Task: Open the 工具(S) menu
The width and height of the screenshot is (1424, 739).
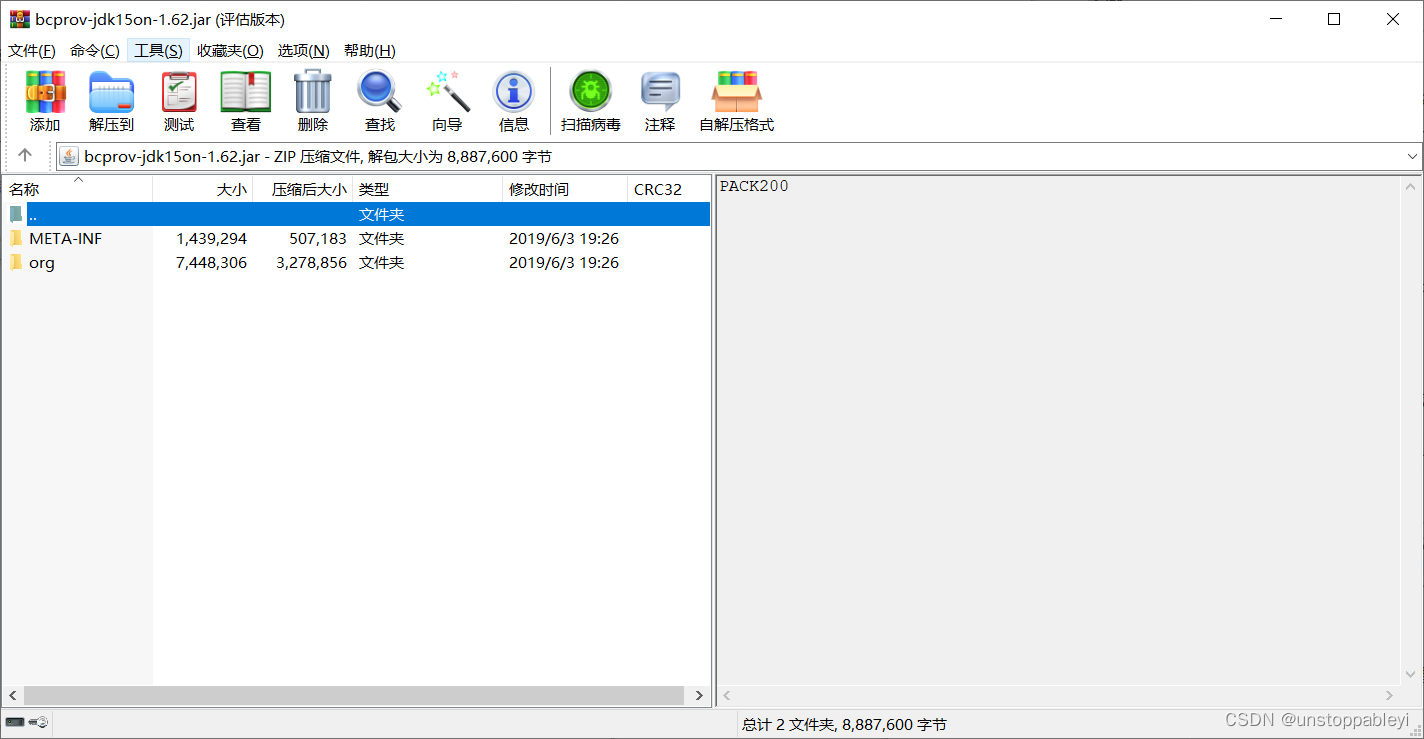Action: pyautogui.click(x=159, y=51)
